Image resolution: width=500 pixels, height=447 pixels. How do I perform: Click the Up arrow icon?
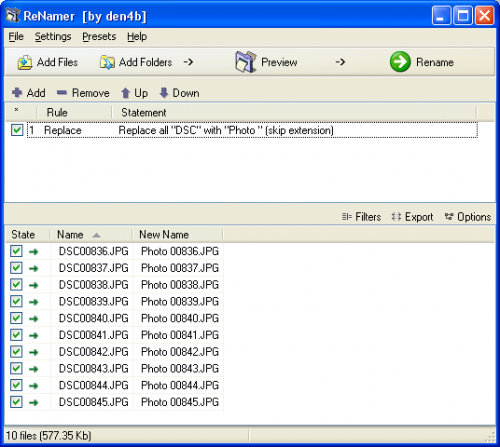[125, 93]
